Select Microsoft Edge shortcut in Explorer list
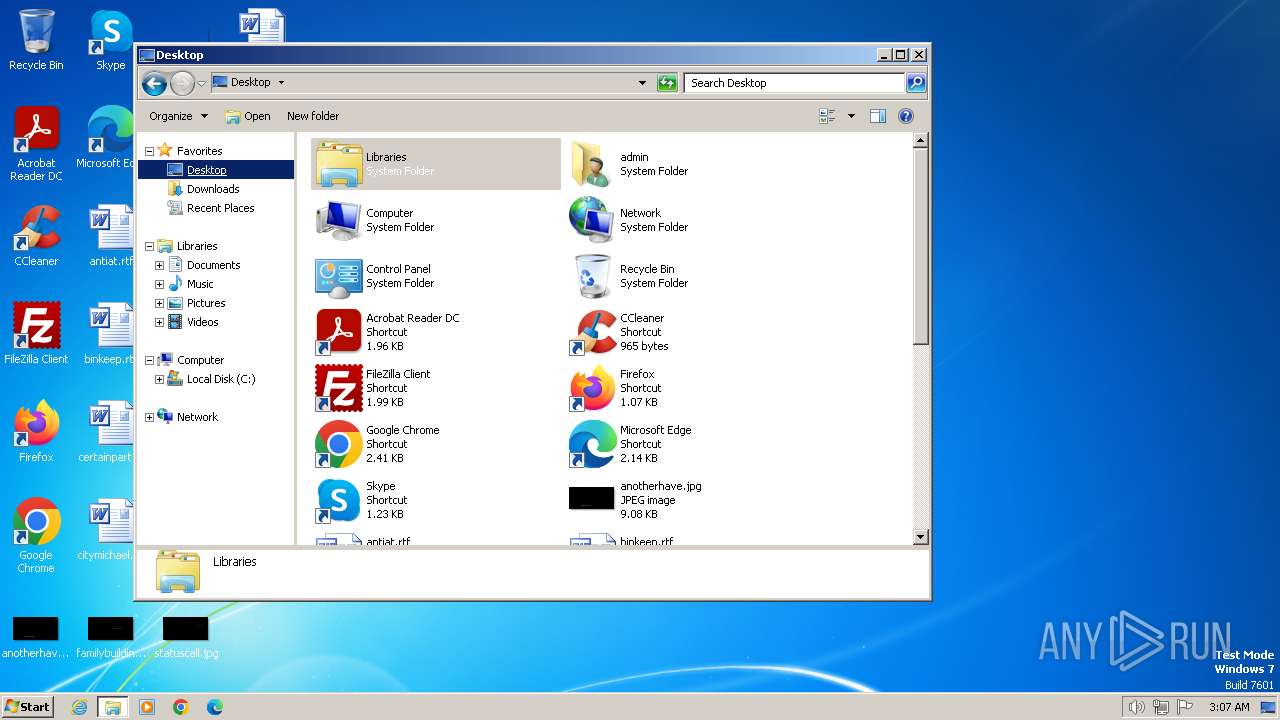 (x=592, y=444)
